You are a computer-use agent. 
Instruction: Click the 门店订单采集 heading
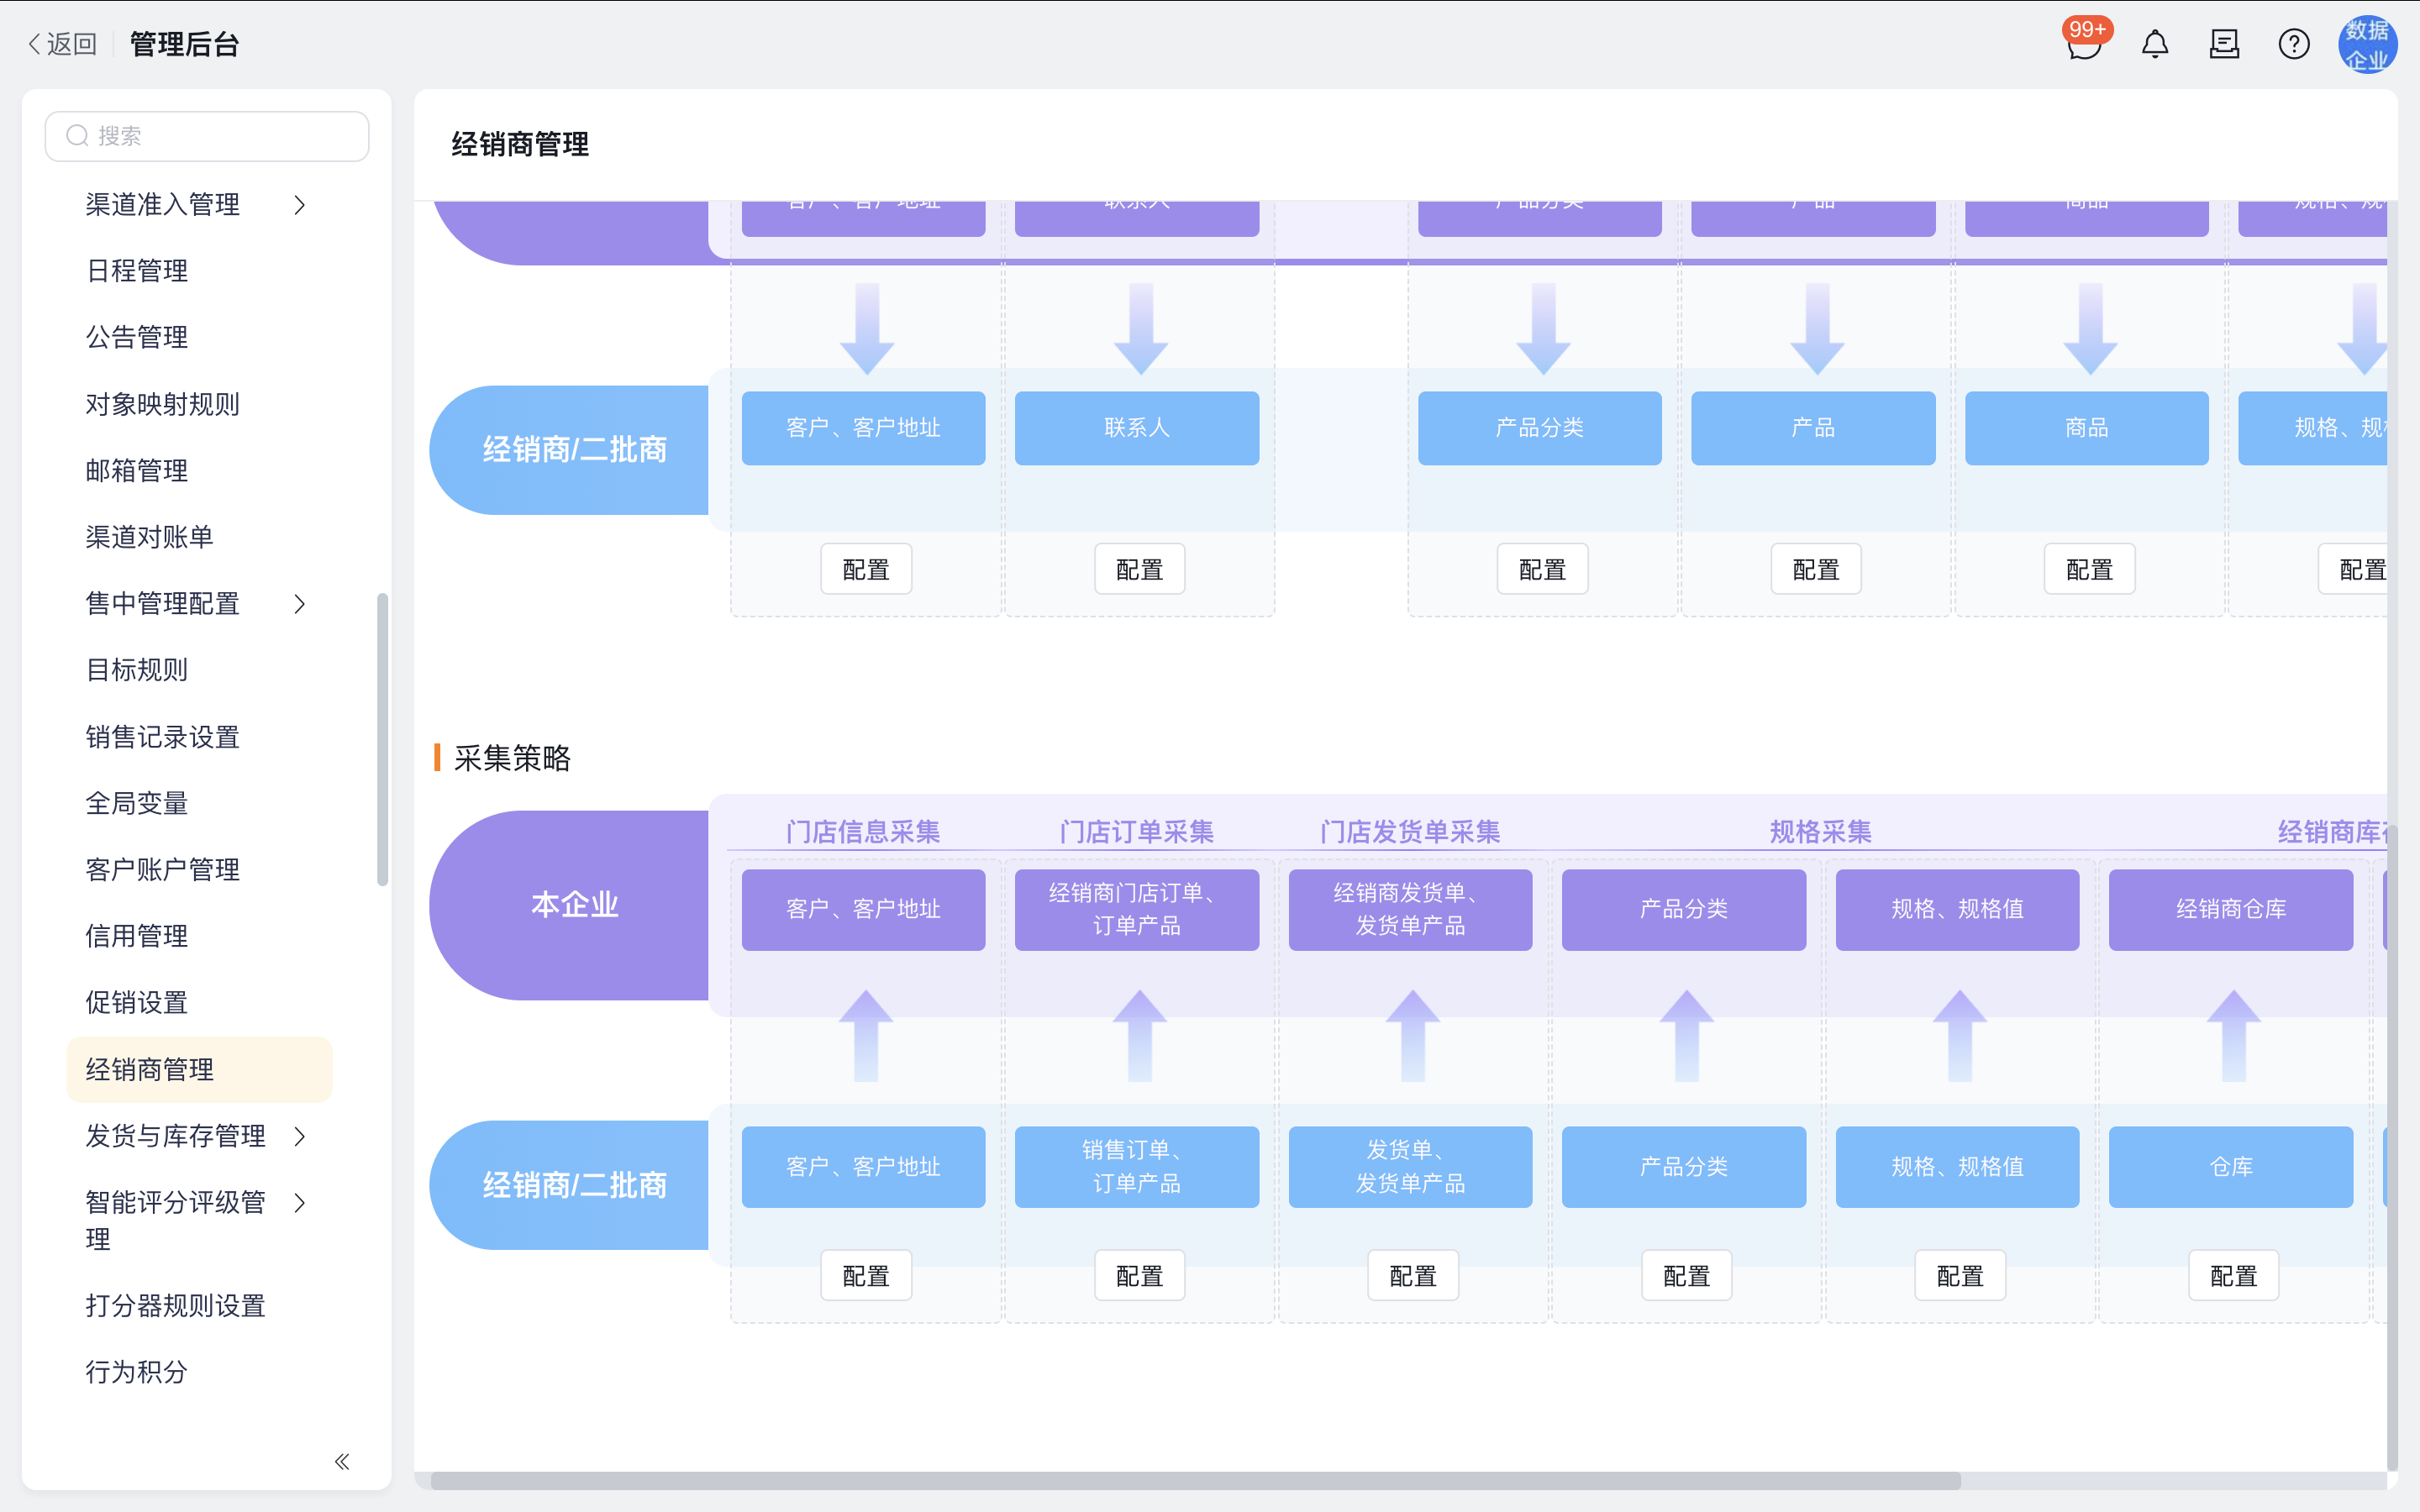point(1137,831)
